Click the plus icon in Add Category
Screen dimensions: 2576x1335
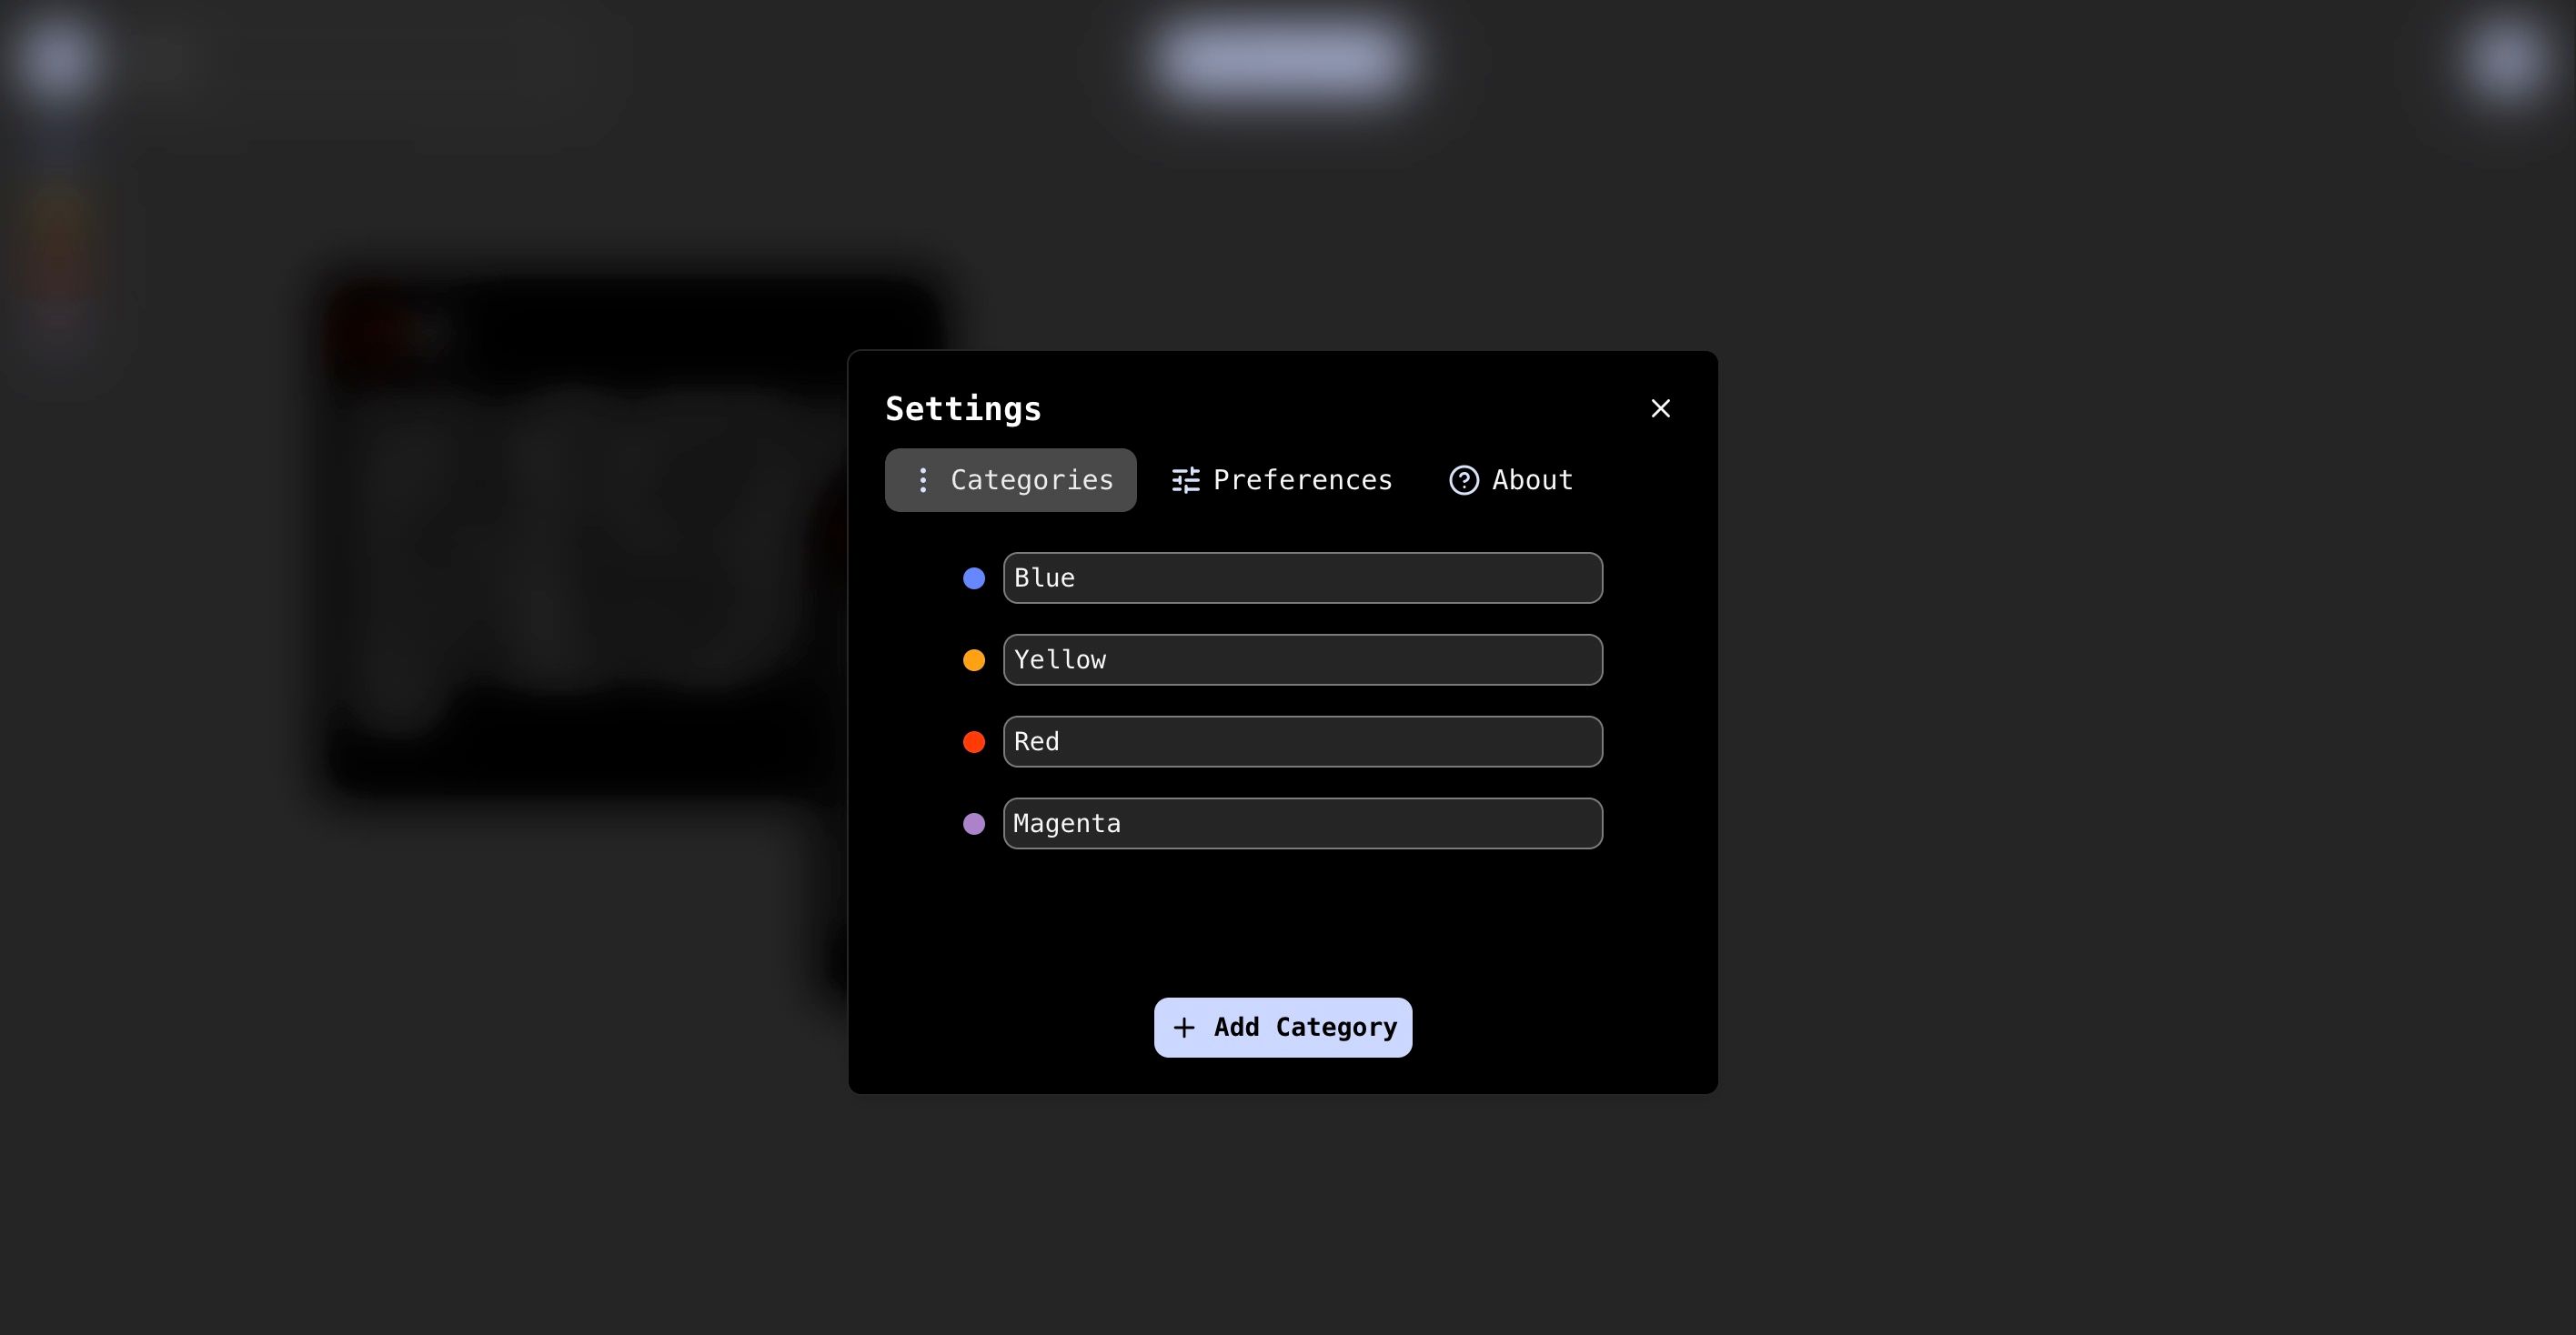pos(1184,1027)
